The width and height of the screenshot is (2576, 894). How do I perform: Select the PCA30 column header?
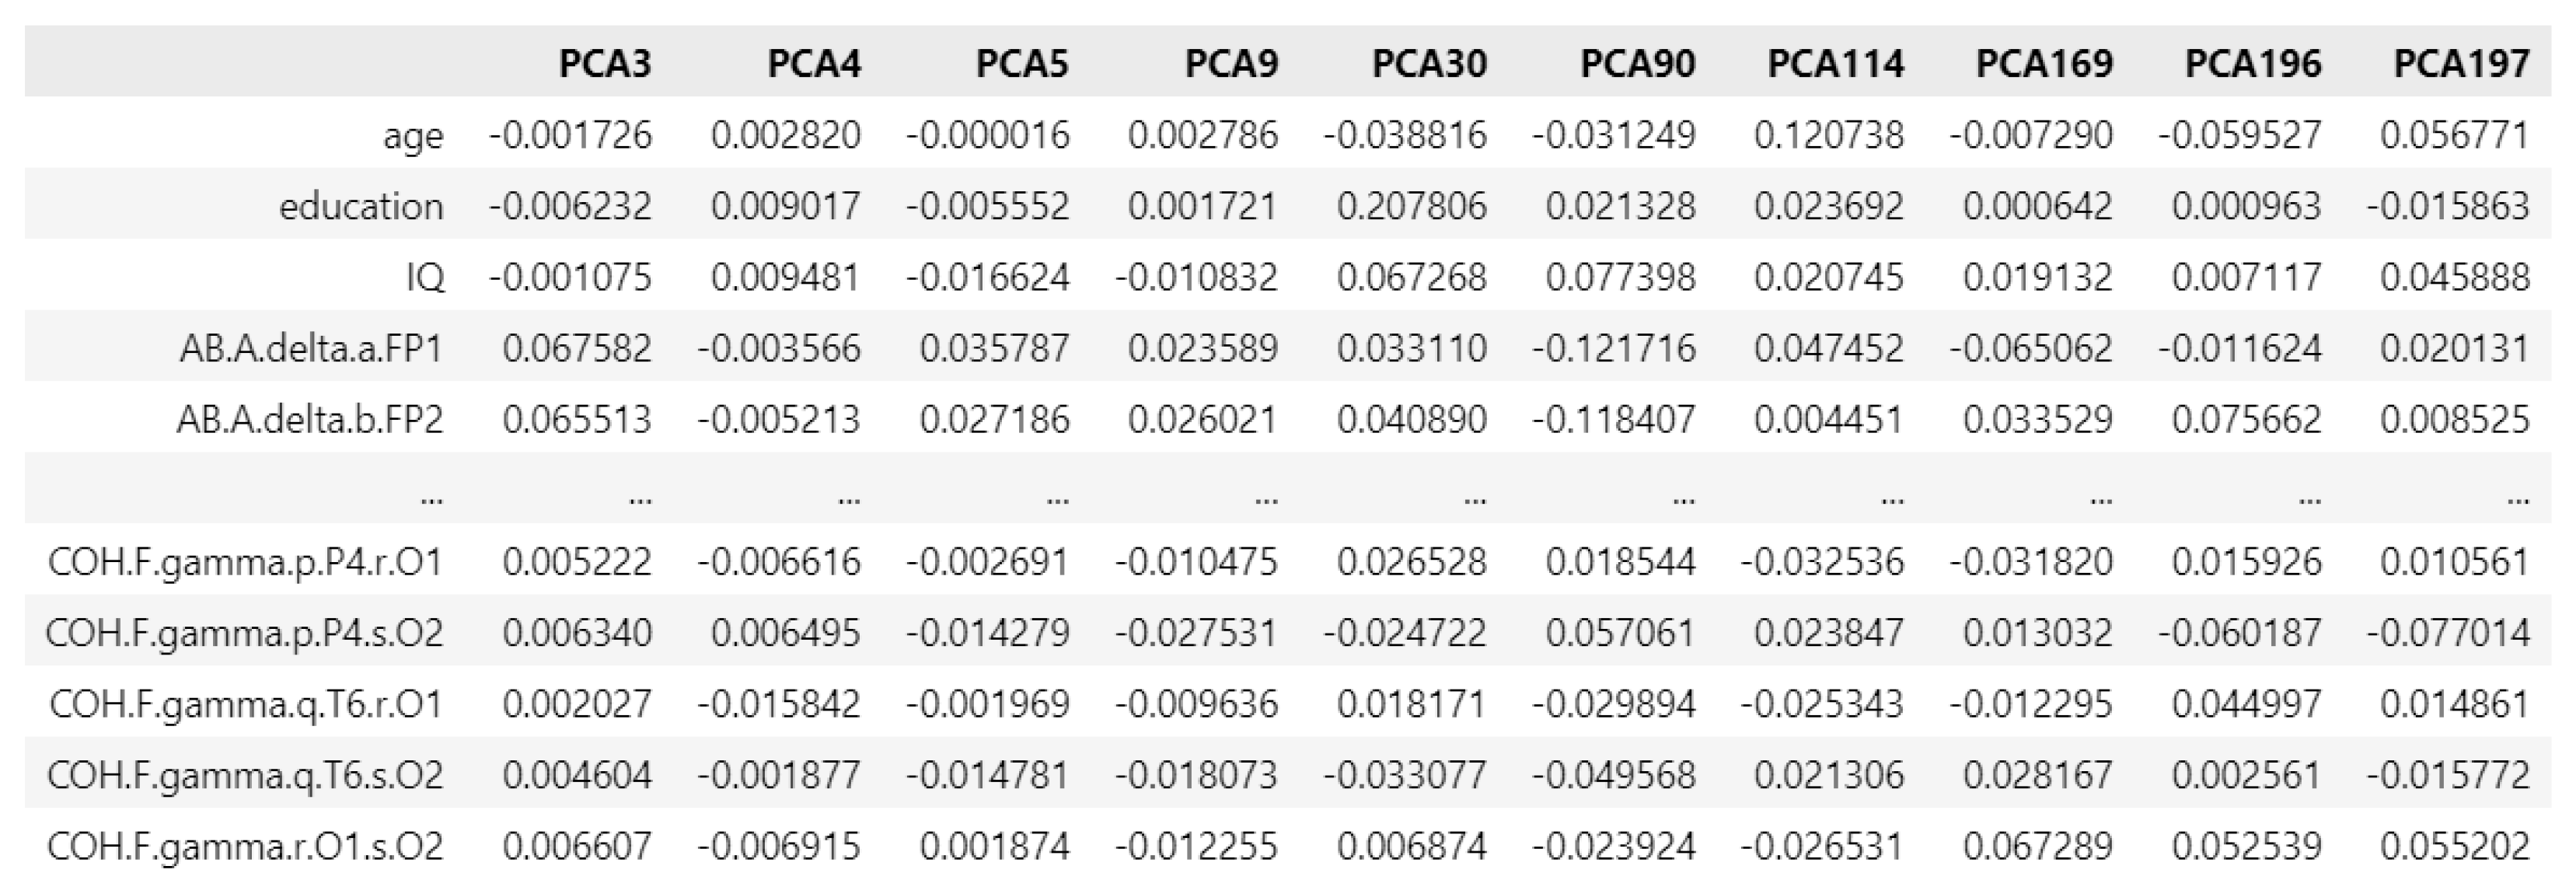click(1429, 64)
